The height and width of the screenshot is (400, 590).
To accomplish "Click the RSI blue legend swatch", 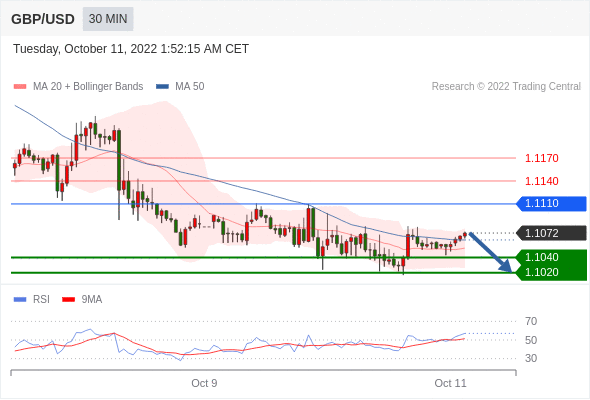I will pyautogui.click(x=20, y=300).
